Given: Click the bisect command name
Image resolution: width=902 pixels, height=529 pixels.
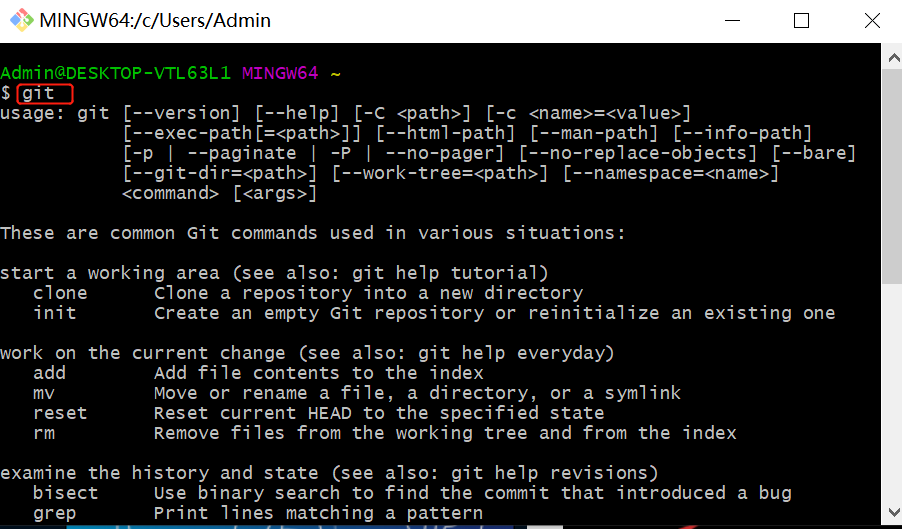Looking at the screenshot, I should click(x=65, y=493).
